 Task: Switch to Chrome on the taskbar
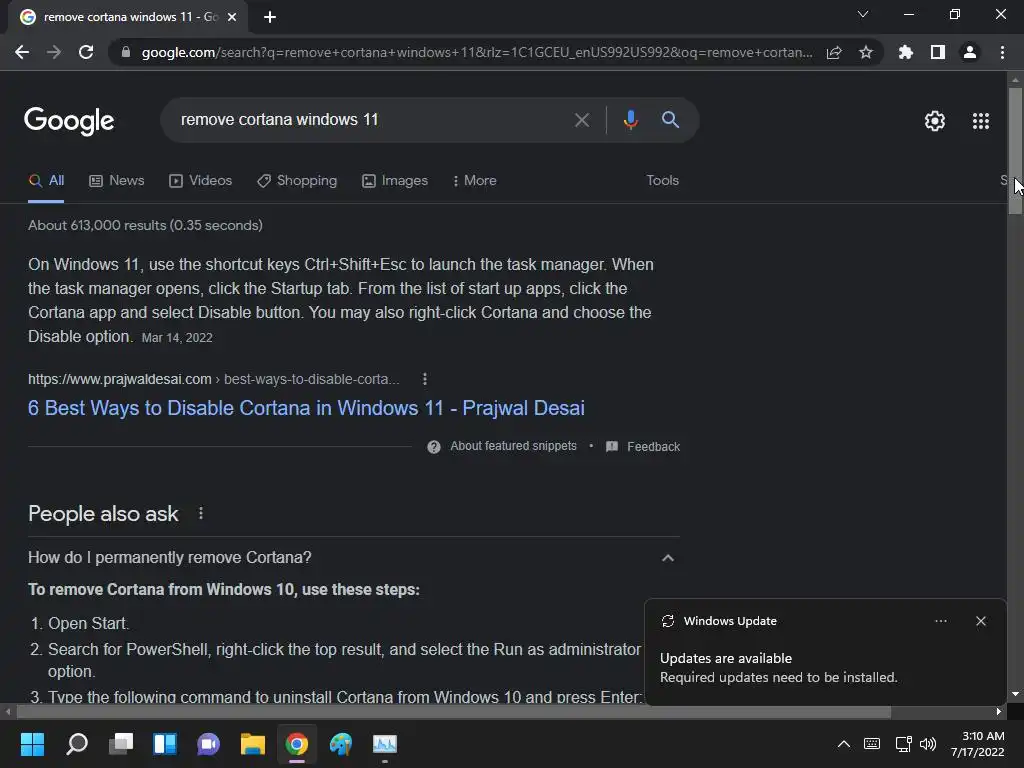[296, 744]
